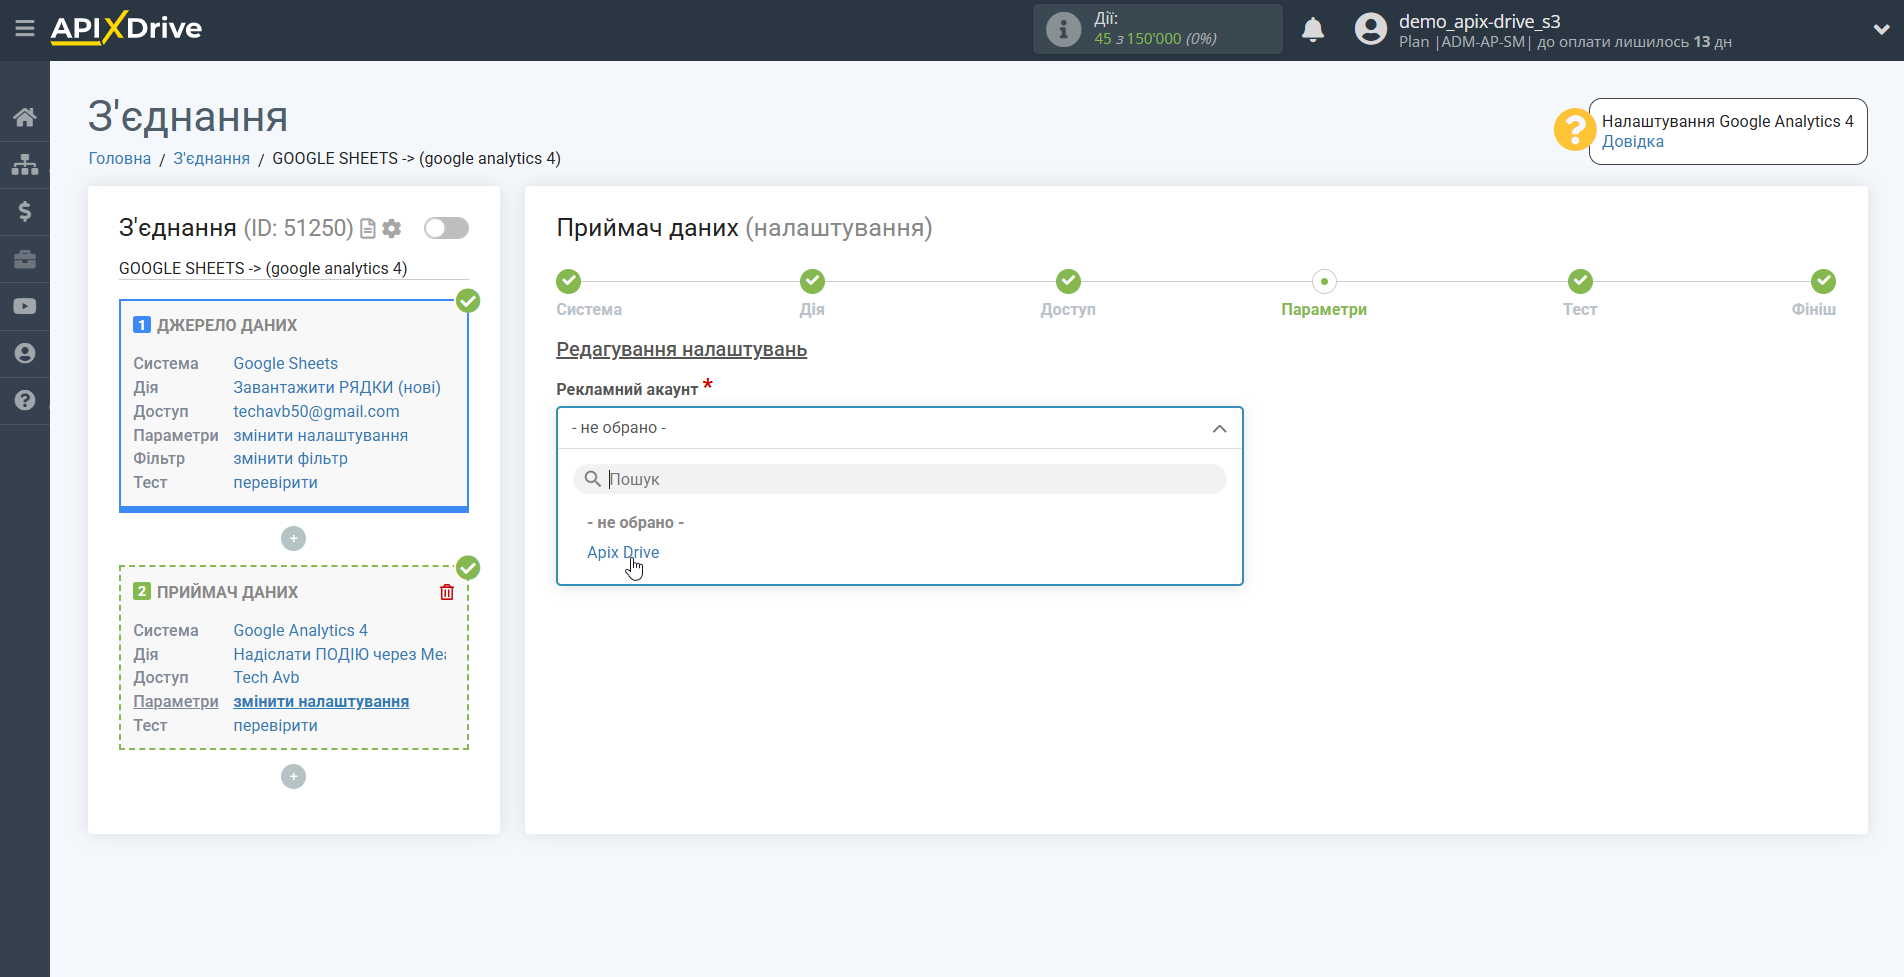
Task: Open the notifications bell
Action: coord(1313,30)
